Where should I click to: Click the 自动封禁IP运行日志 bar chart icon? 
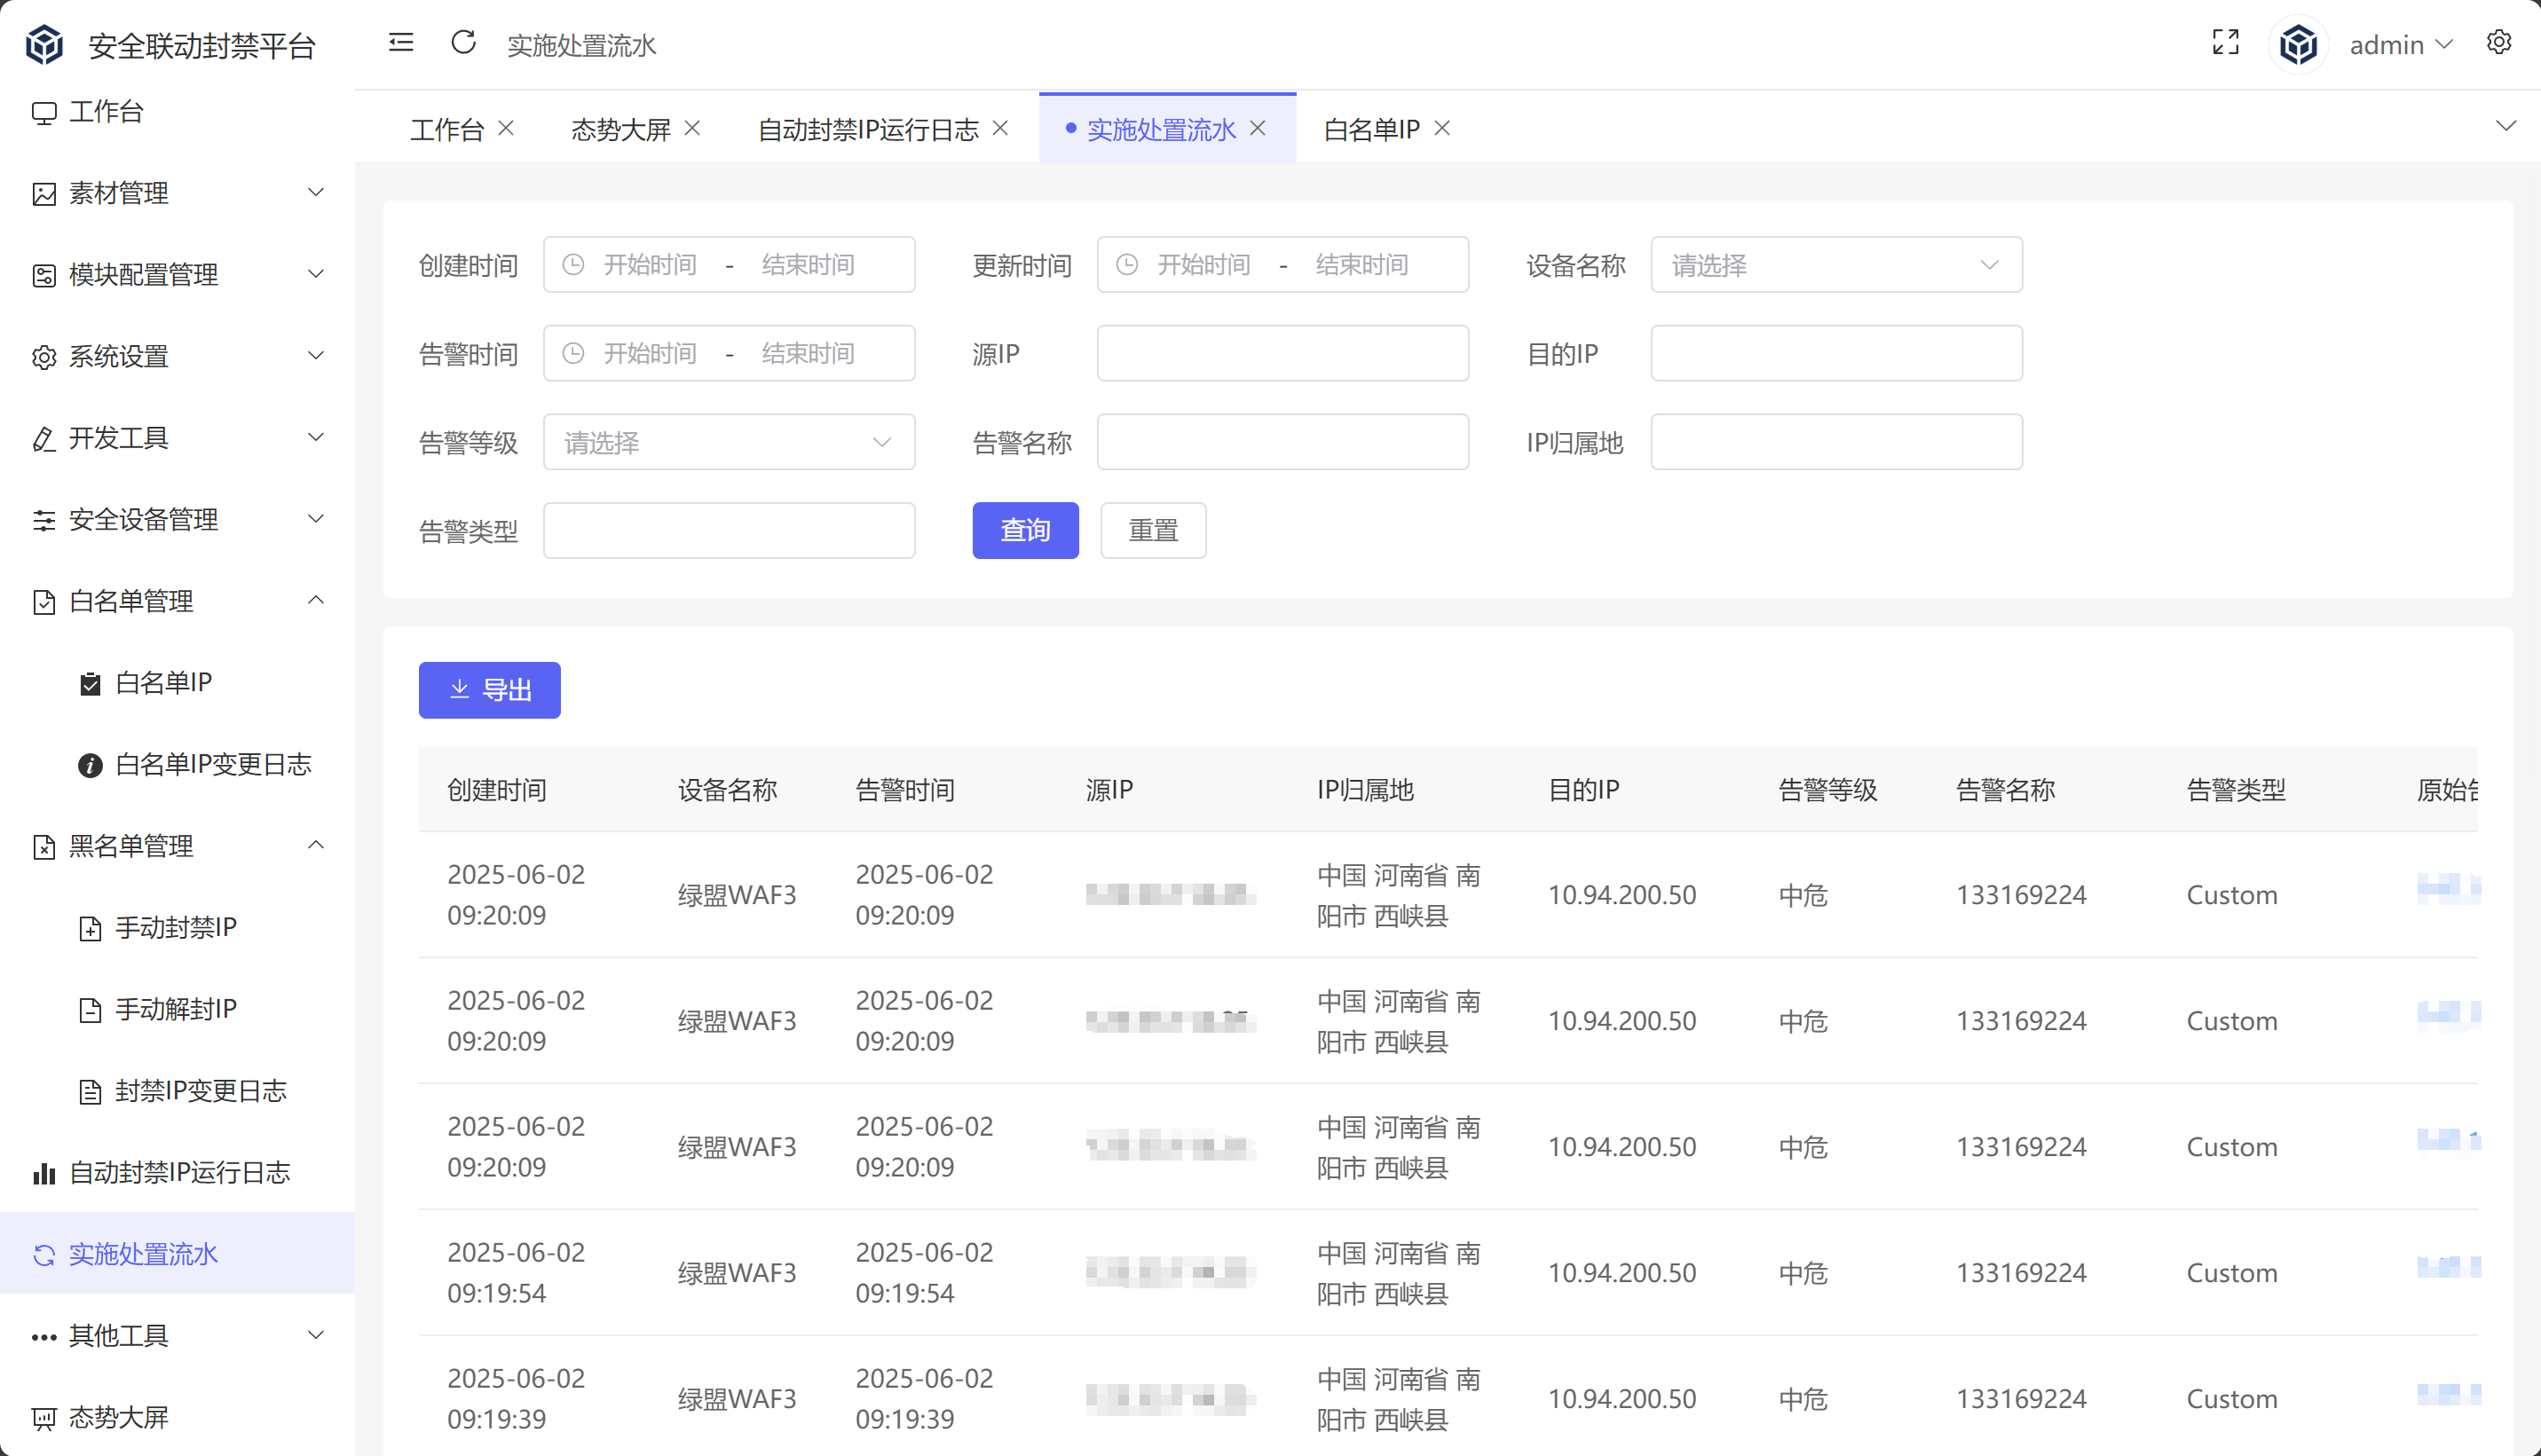(x=44, y=1173)
